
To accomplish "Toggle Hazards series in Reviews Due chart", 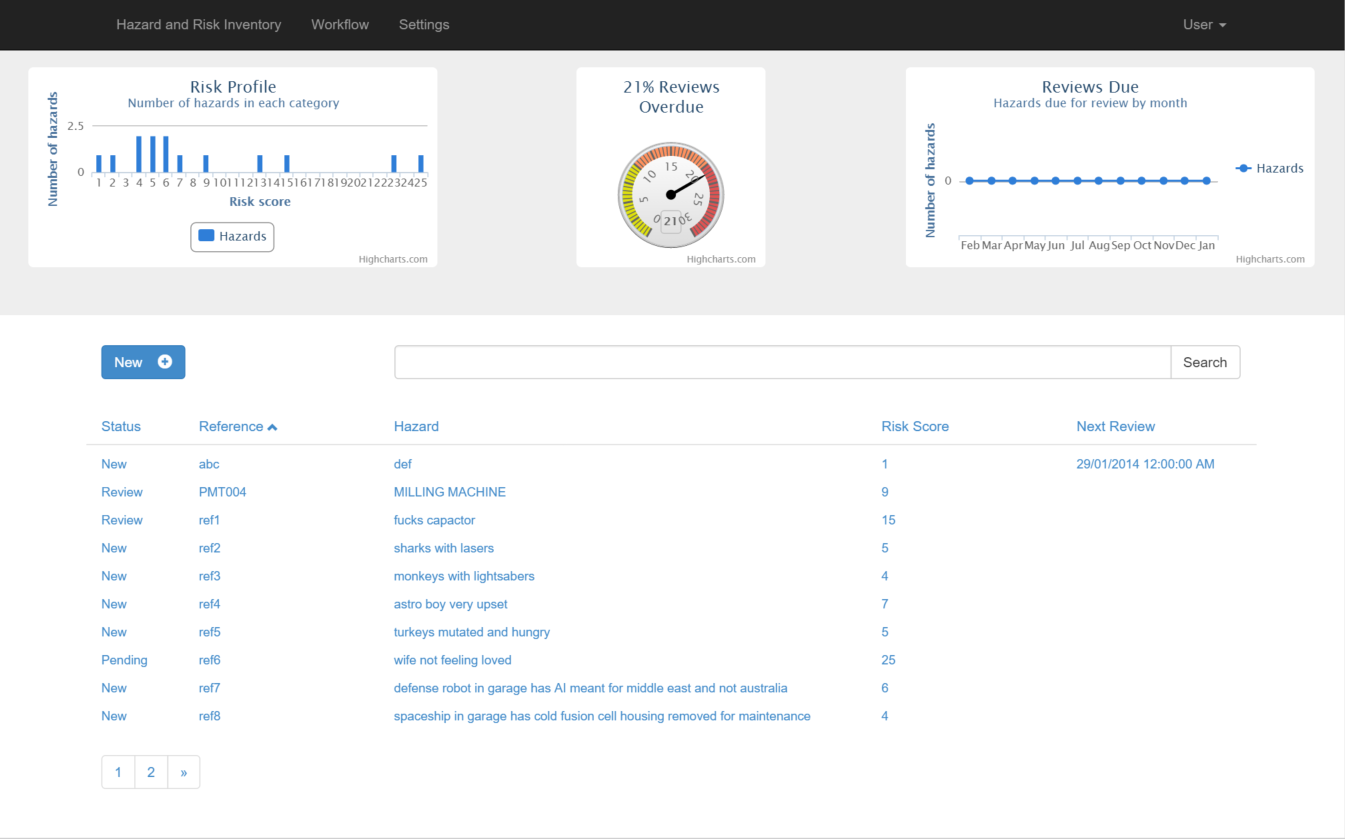I will pos(1269,169).
